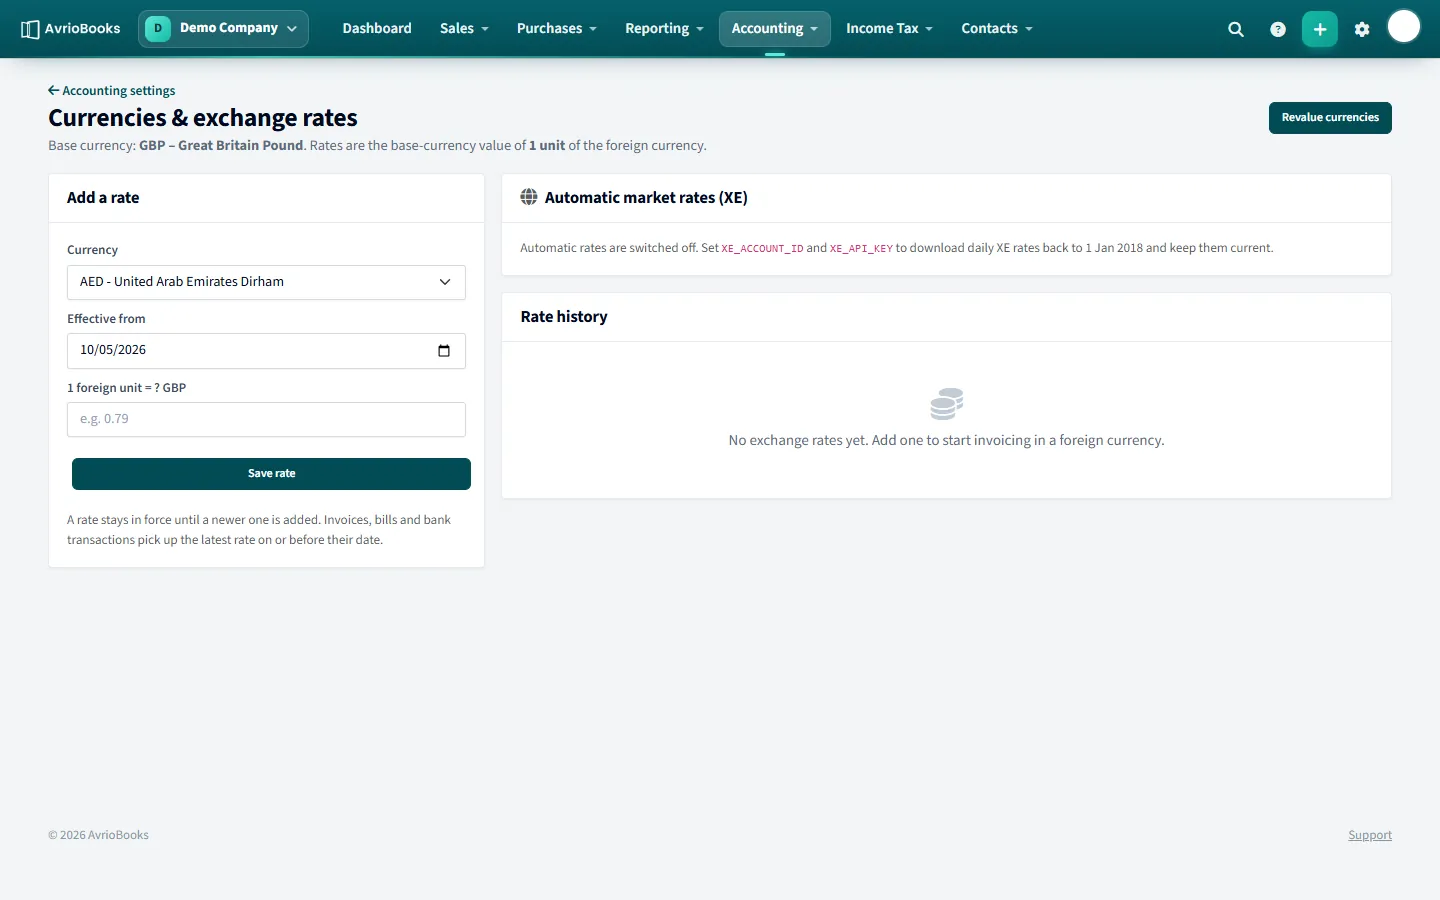Focus the Effective from date field
This screenshot has height=900, width=1440.
tap(266, 351)
